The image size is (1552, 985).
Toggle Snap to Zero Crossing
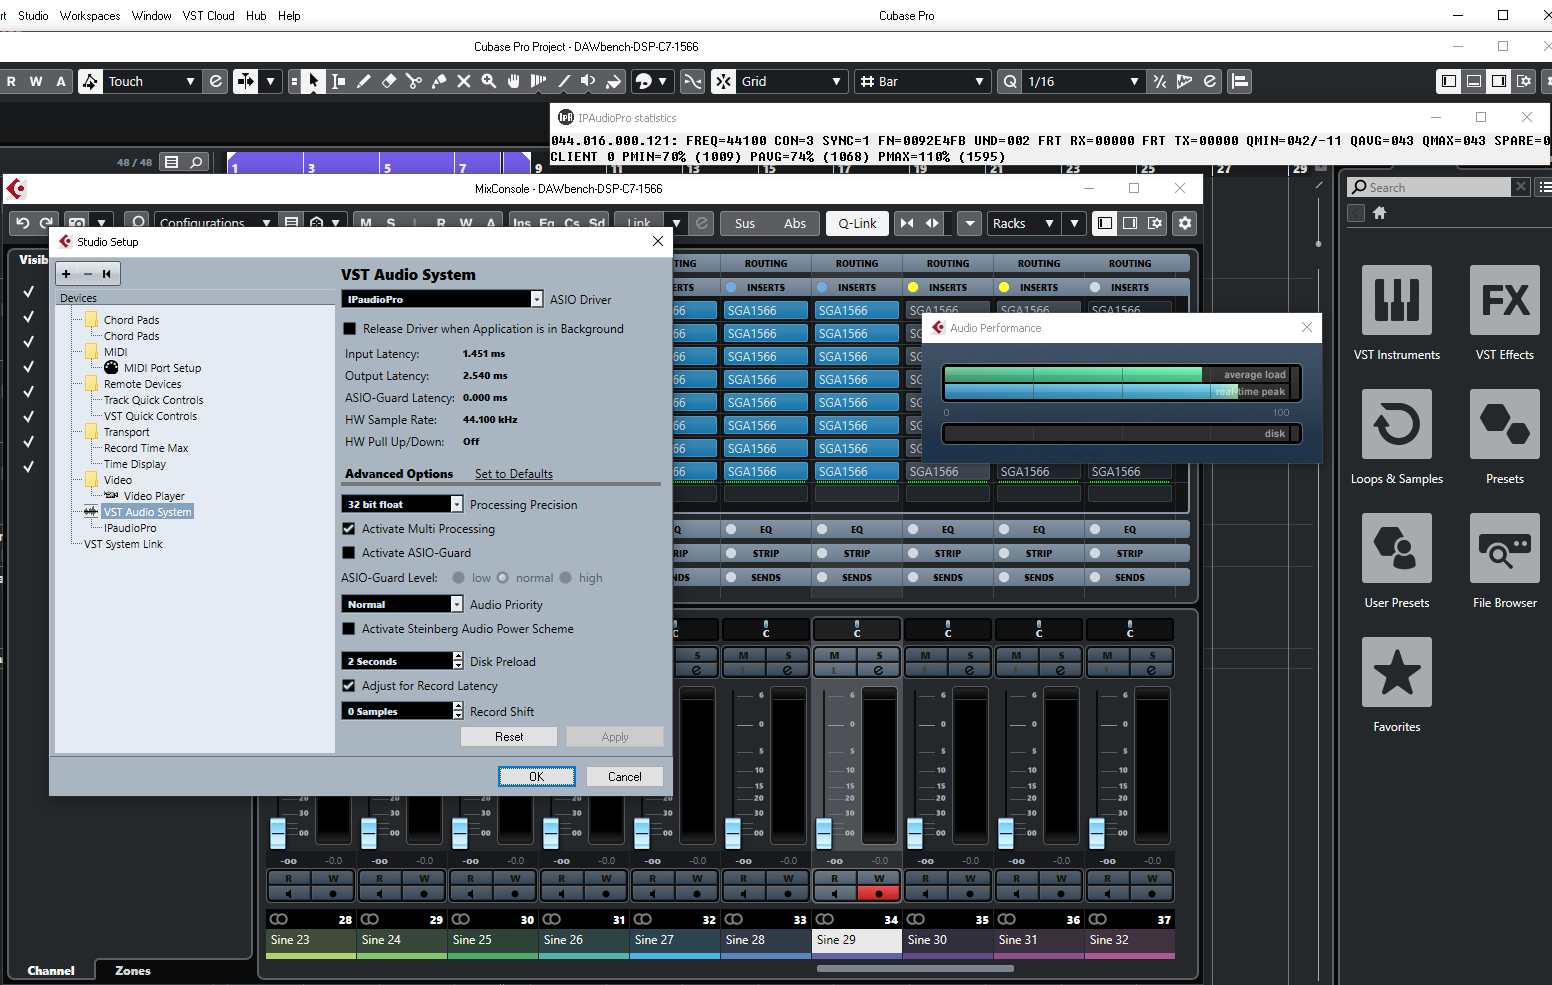pyautogui.click(x=693, y=81)
